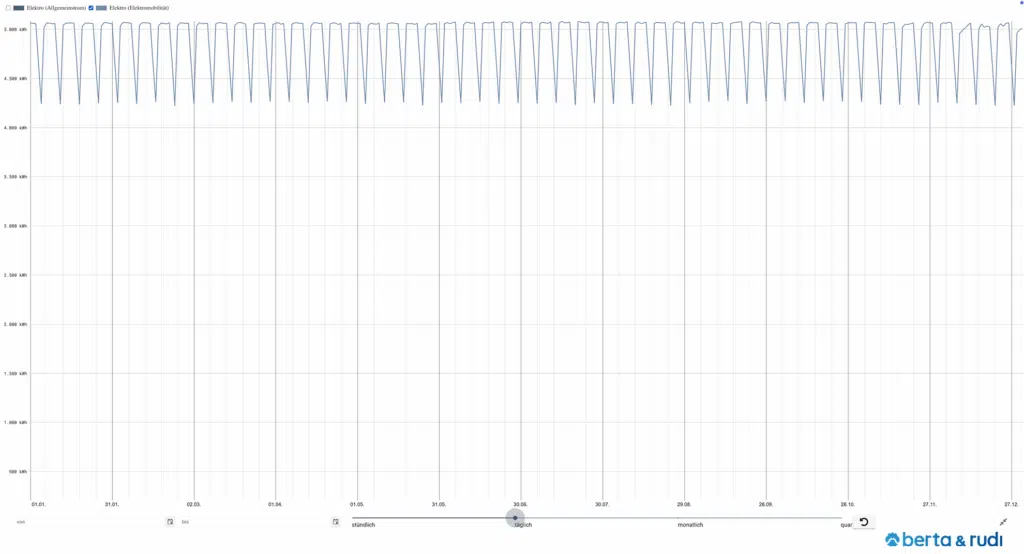Uncheck the Elektro (Elektromobilität) series checkbox
Image resolution: width=1024 pixels, height=554 pixels.
click(91, 8)
